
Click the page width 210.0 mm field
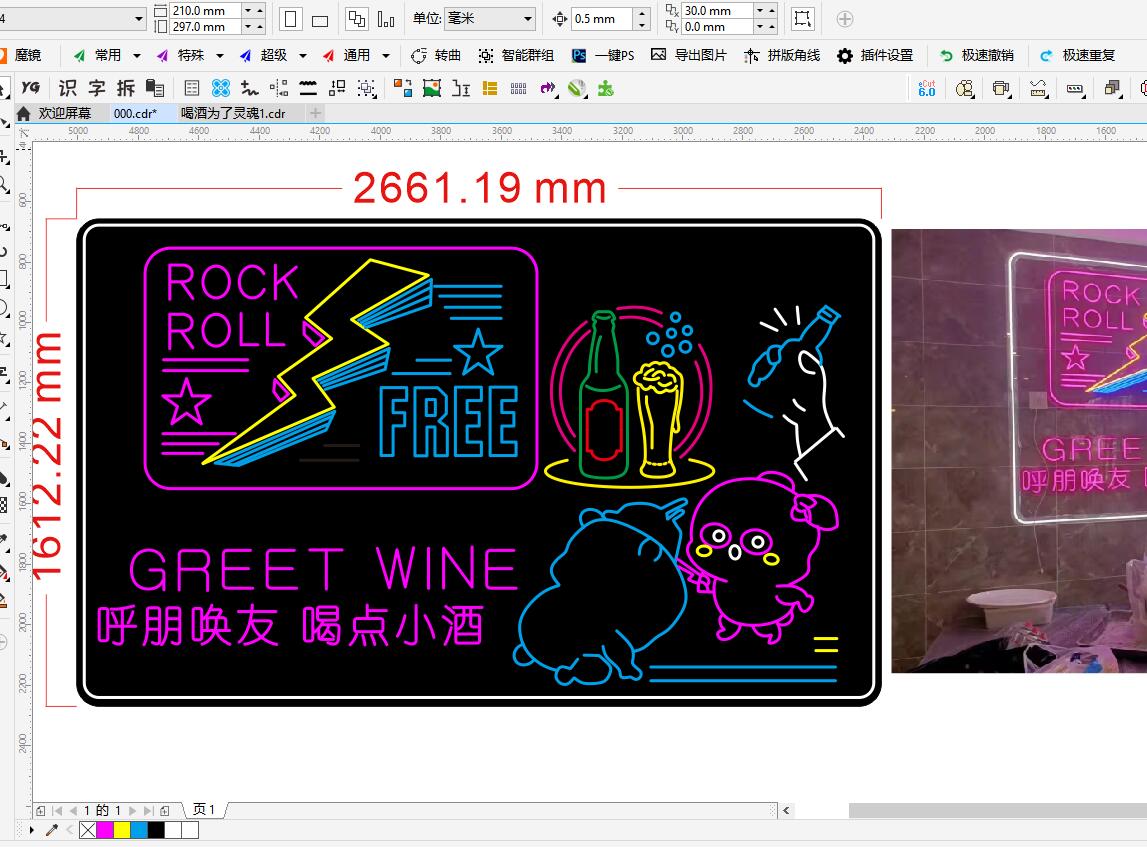coord(206,11)
